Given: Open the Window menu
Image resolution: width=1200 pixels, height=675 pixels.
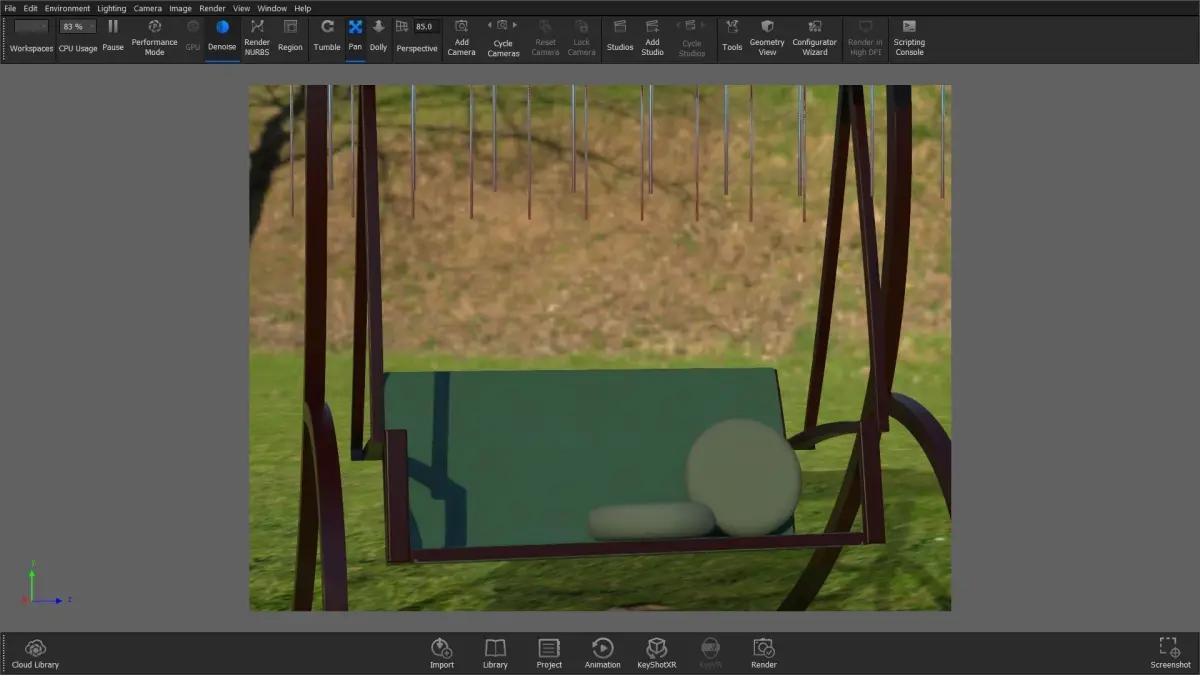Looking at the screenshot, I should point(272,8).
